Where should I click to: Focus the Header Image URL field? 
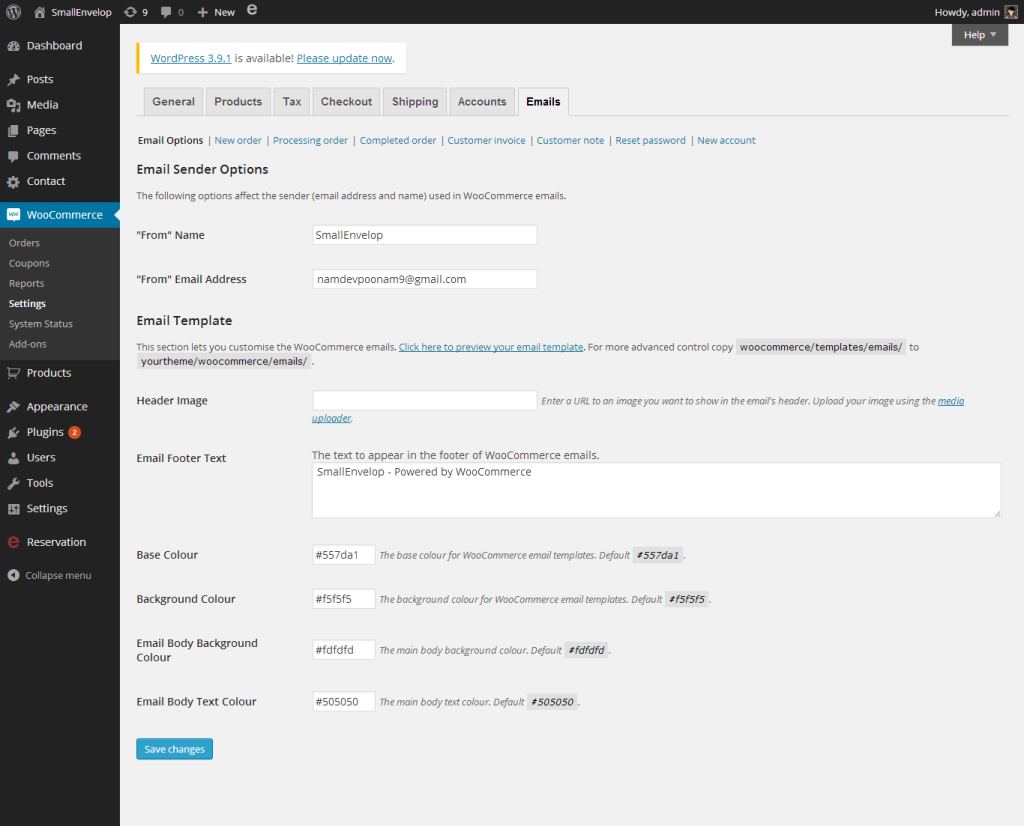click(x=424, y=401)
